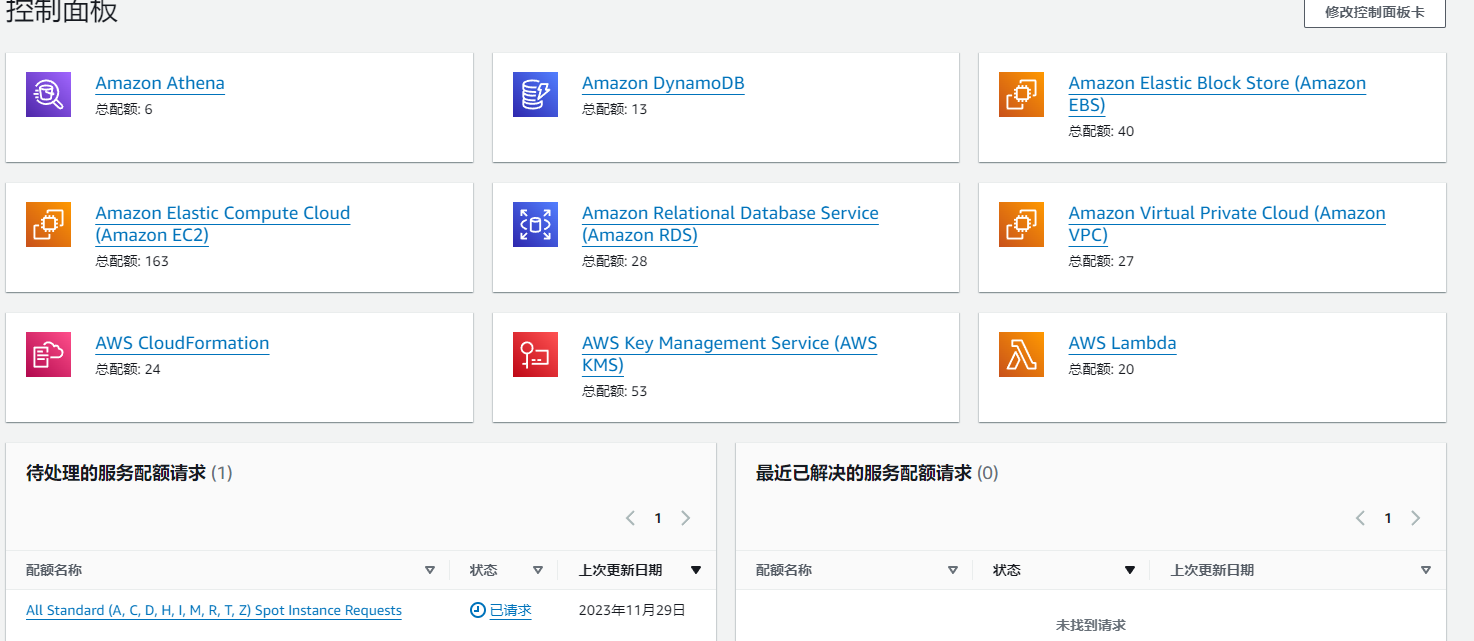Sort resolved requests by 状态 column

pyautogui.click(x=1130, y=570)
